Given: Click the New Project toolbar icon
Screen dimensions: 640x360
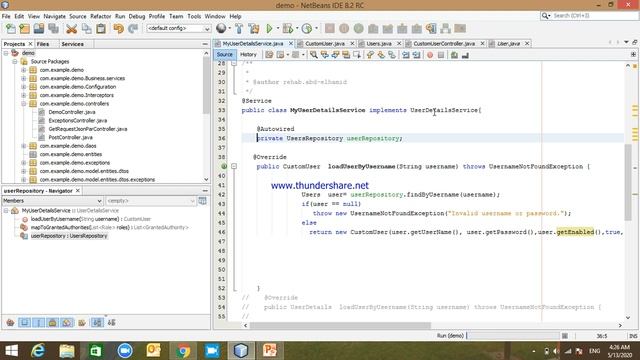Looking at the screenshot, I should [24, 28].
